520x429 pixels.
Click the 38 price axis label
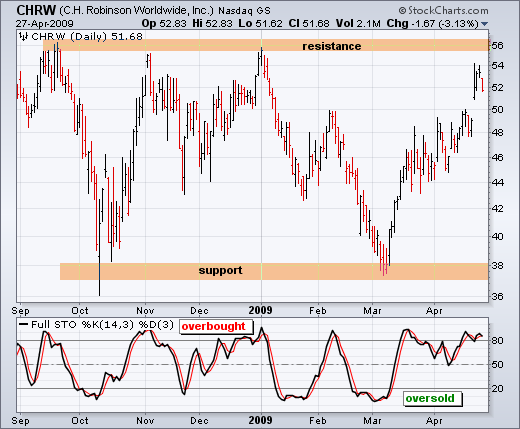click(497, 266)
